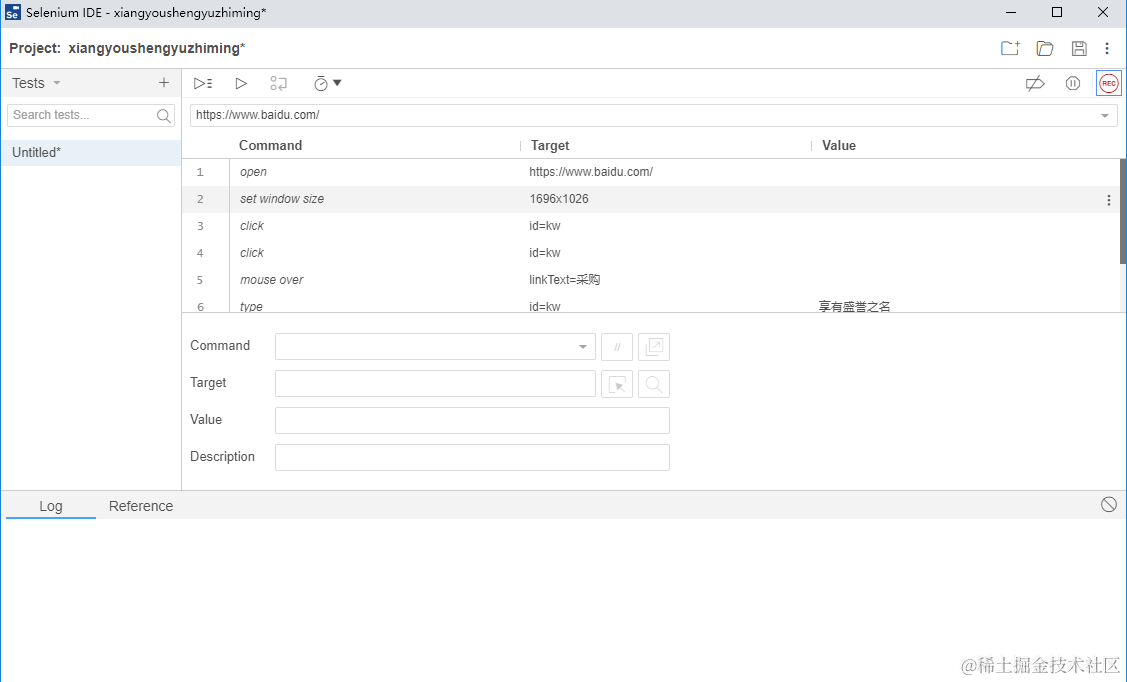Open the project more-options menu
The width and height of the screenshot is (1127, 682).
(1107, 48)
